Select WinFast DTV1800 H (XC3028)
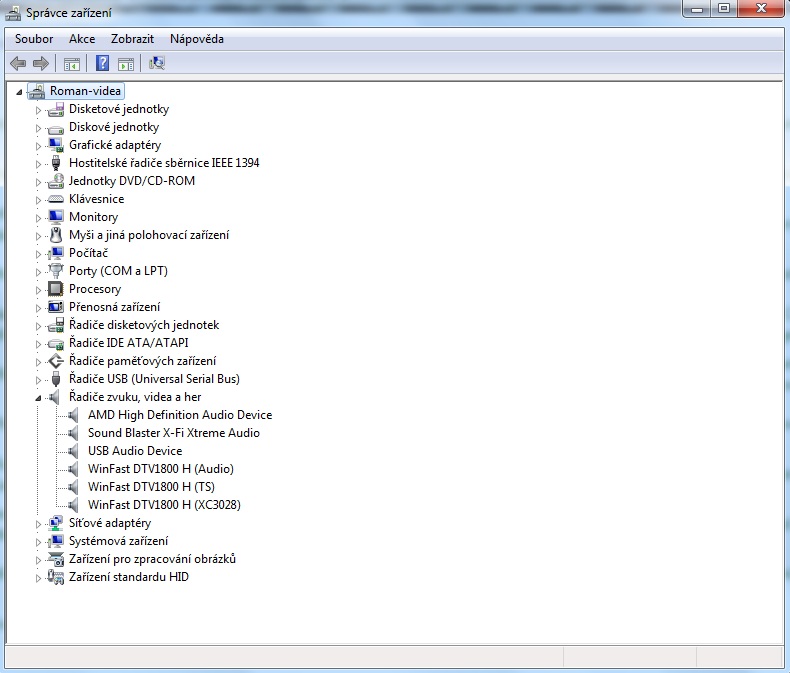Image resolution: width=790 pixels, height=673 pixels. 164,505
